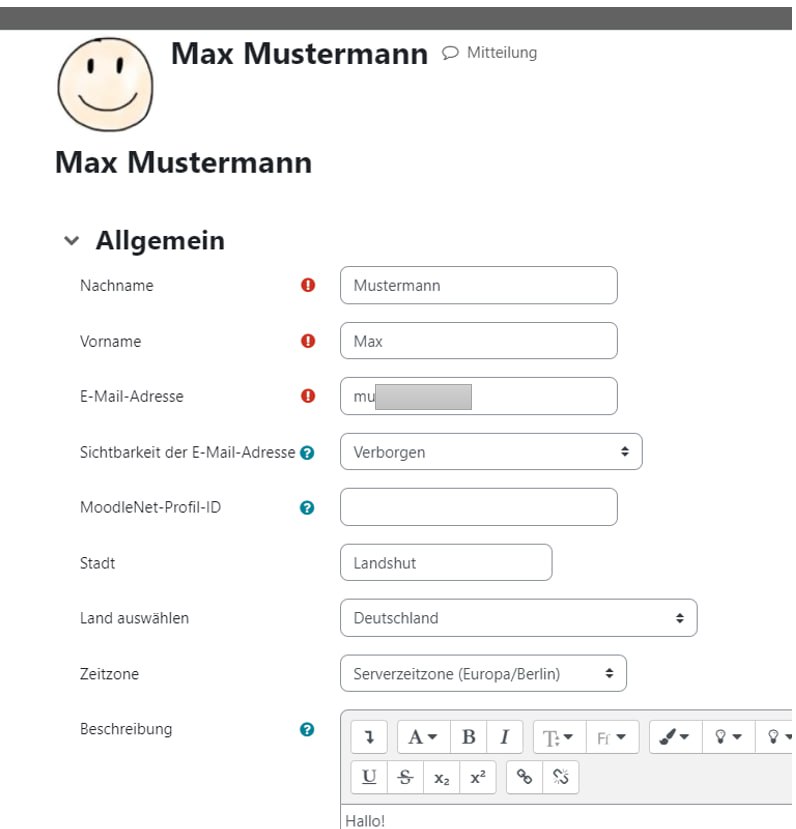
Task: Apply strikethrough formatting in the editor
Action: pos(405,777)
